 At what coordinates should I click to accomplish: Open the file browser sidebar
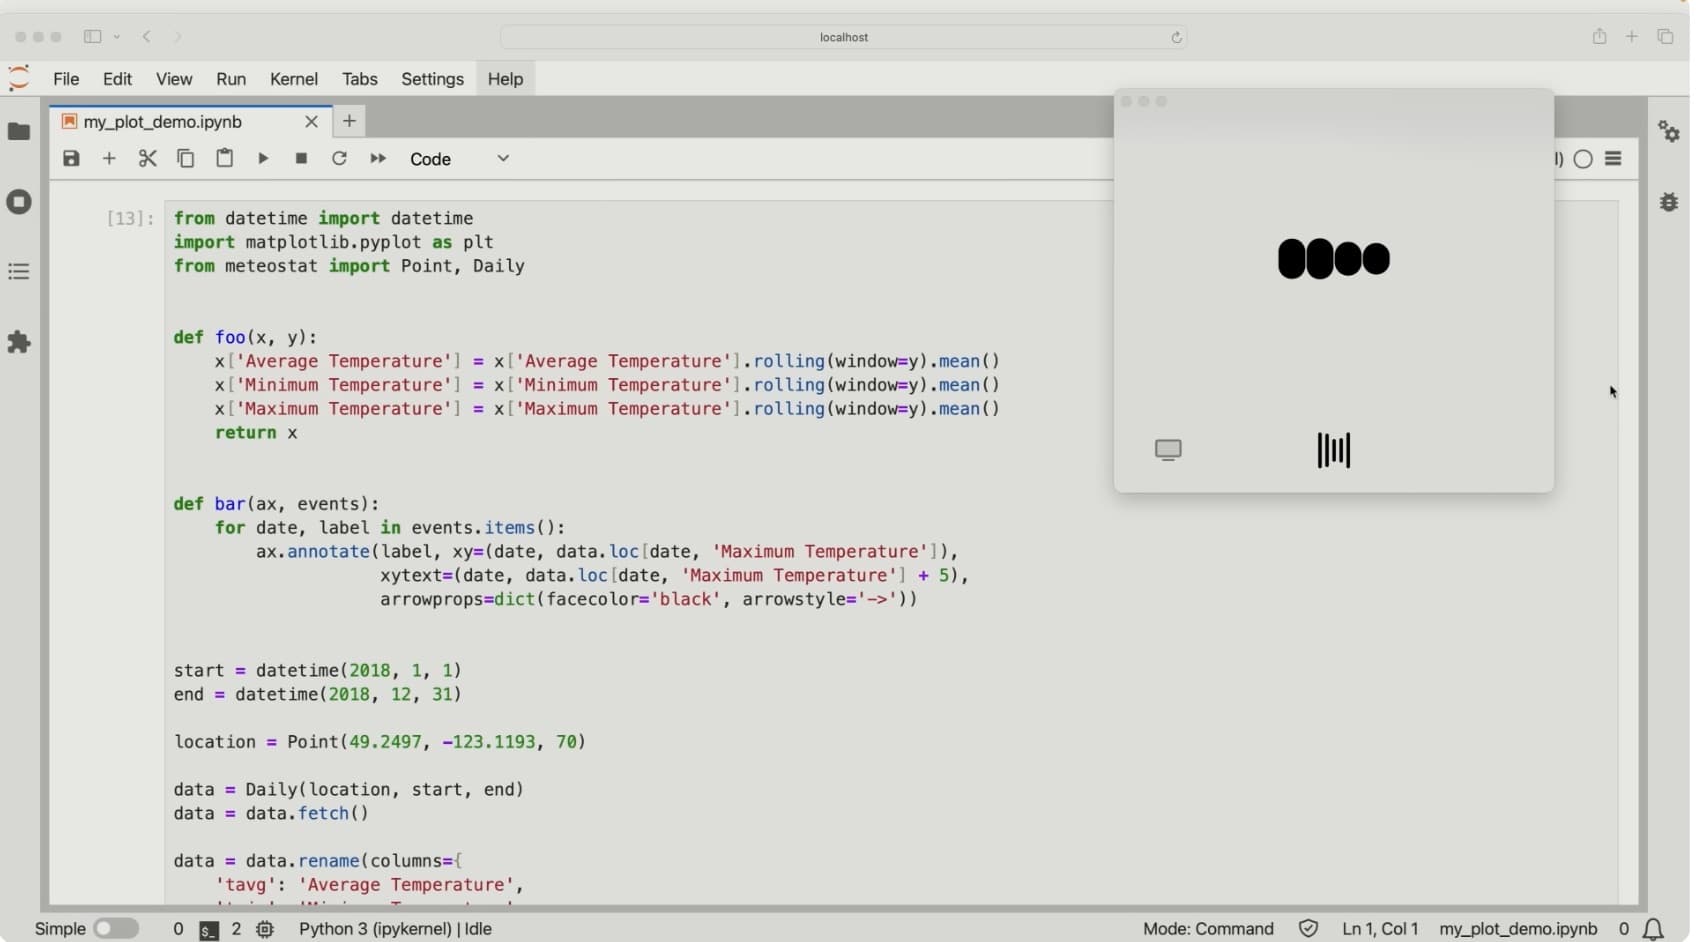[19, 132]
